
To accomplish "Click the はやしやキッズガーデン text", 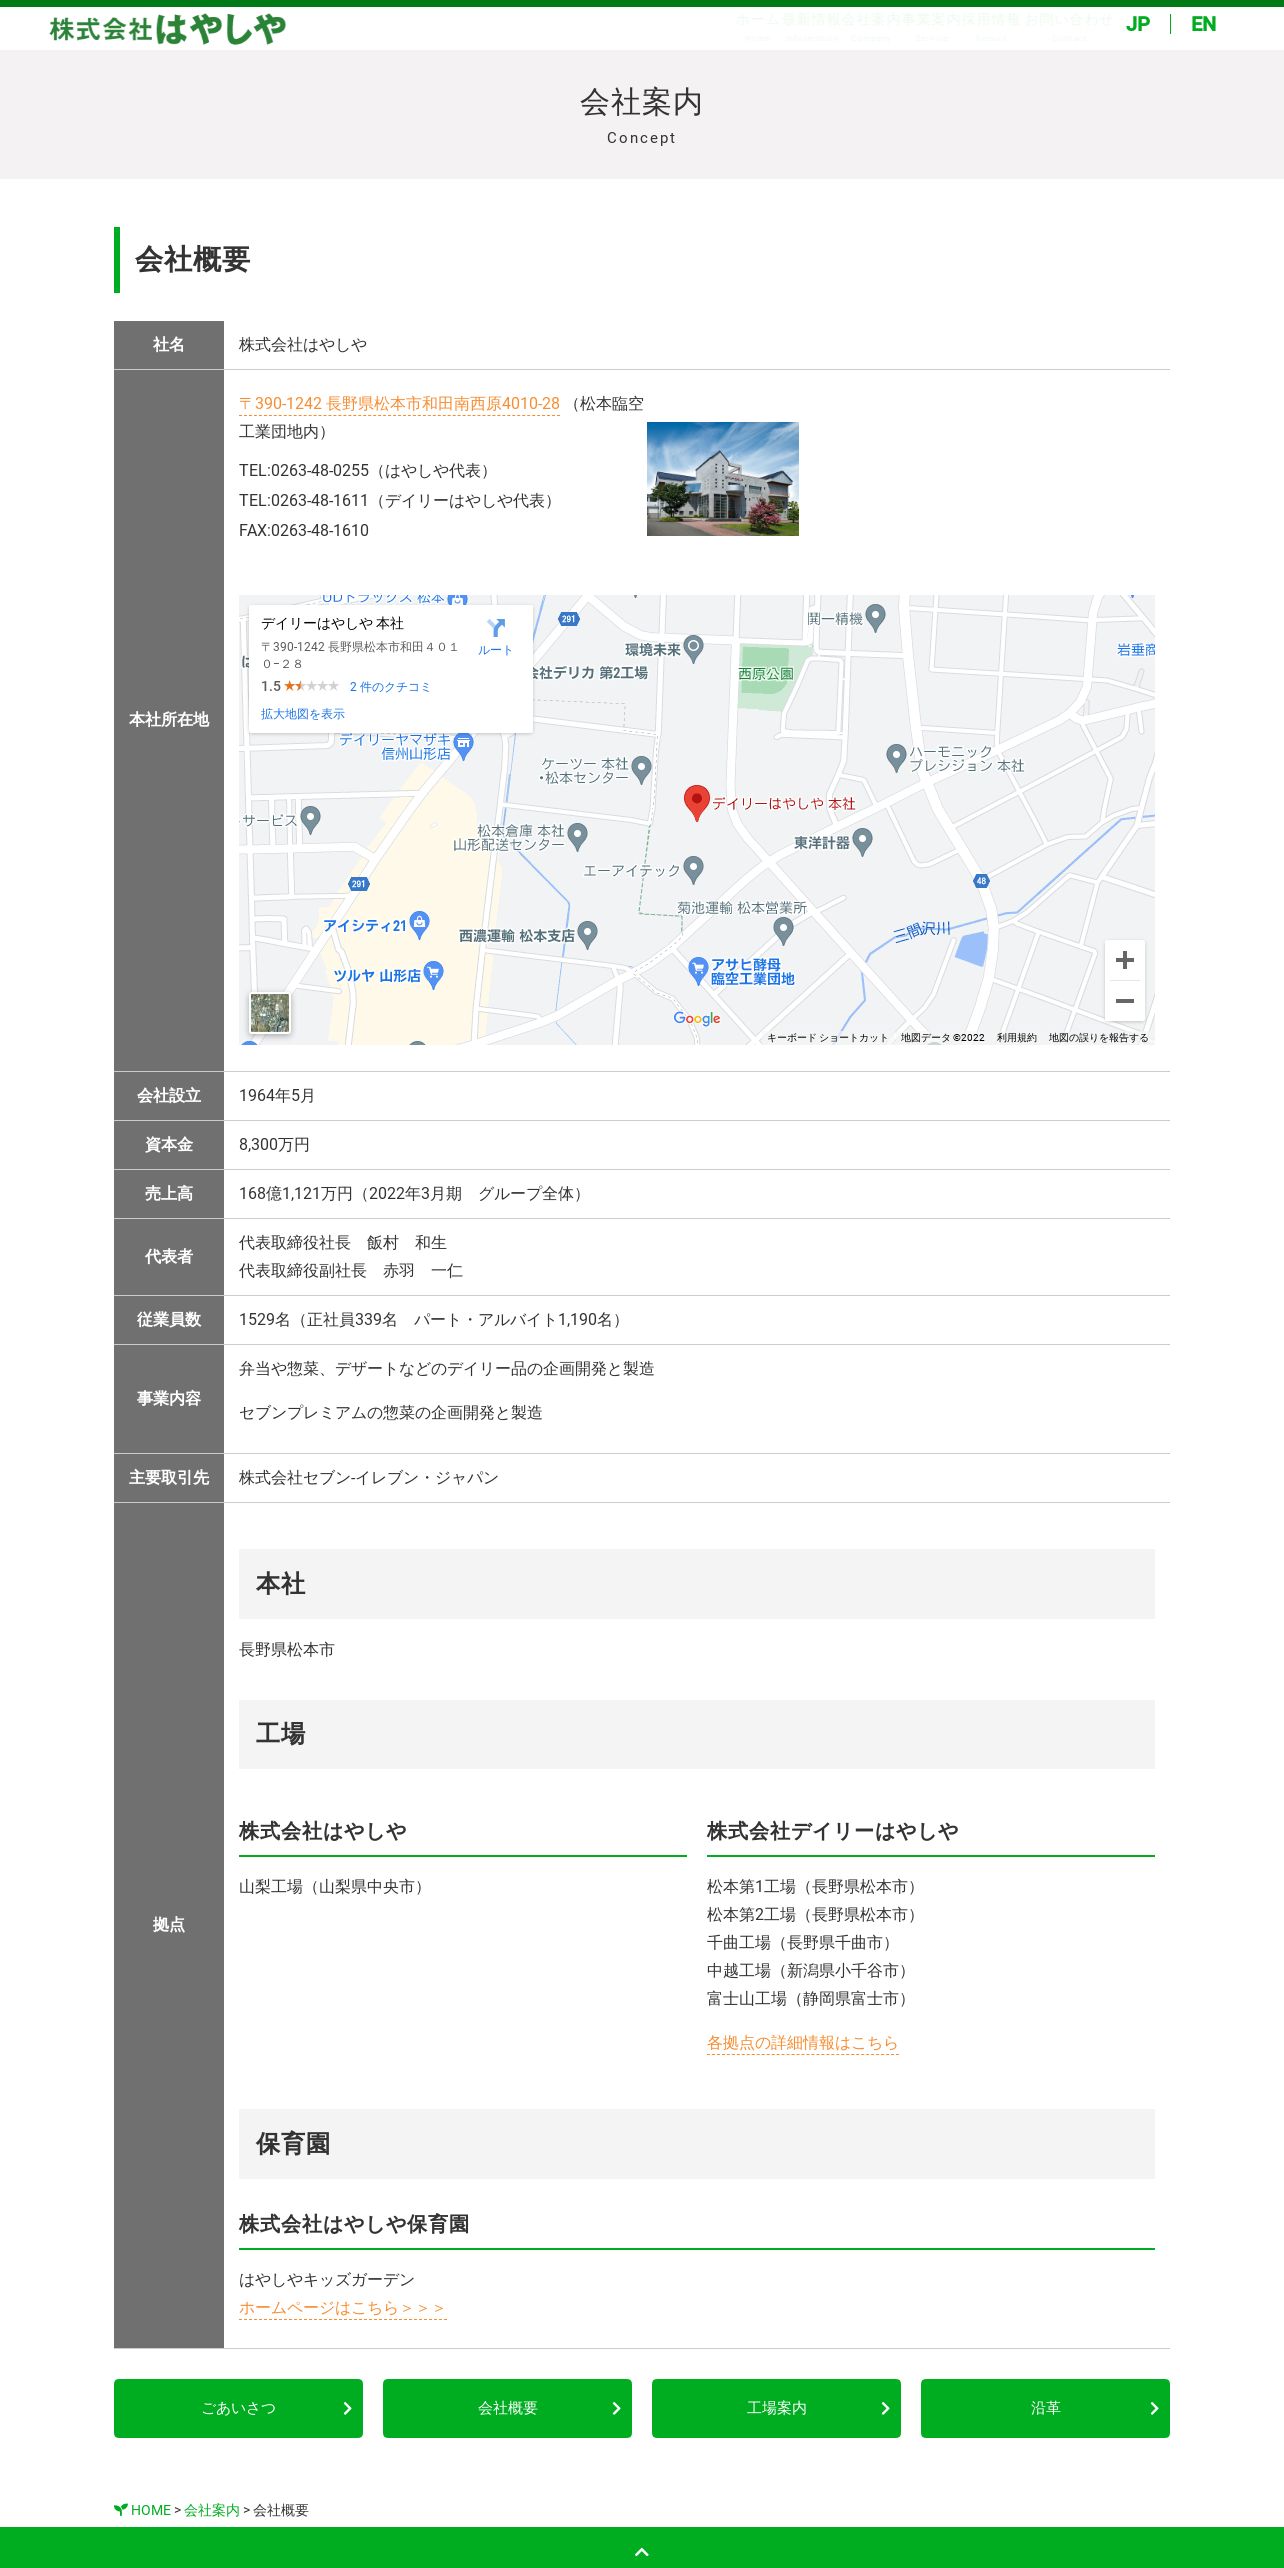I will [327, 2280].
